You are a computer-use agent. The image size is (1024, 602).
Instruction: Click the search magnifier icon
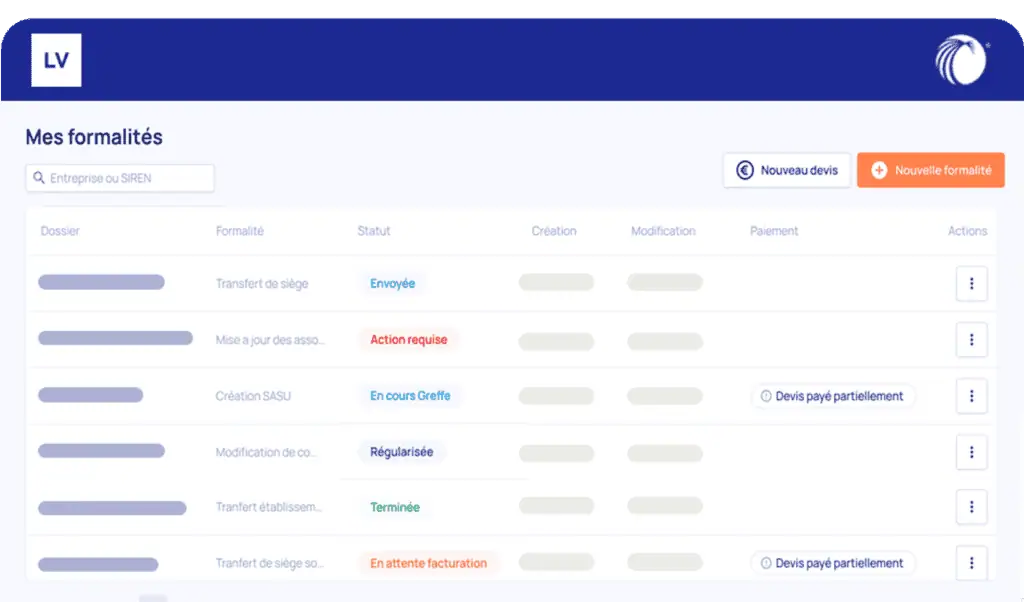click(x=39, y=178)
